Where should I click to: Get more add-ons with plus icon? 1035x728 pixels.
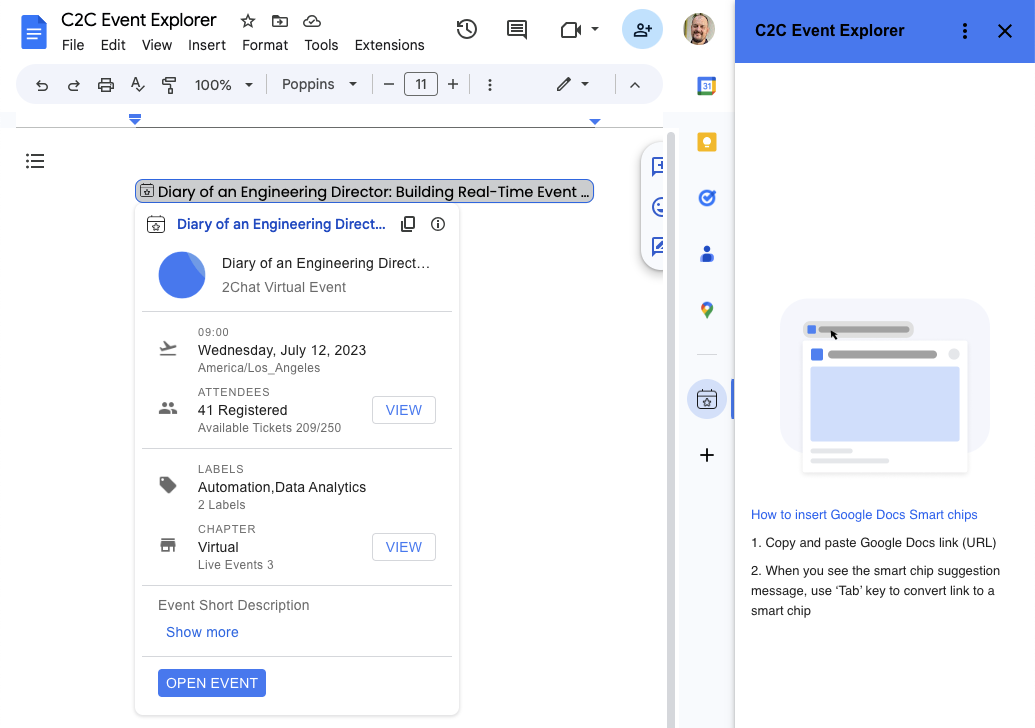coord(707,455)
